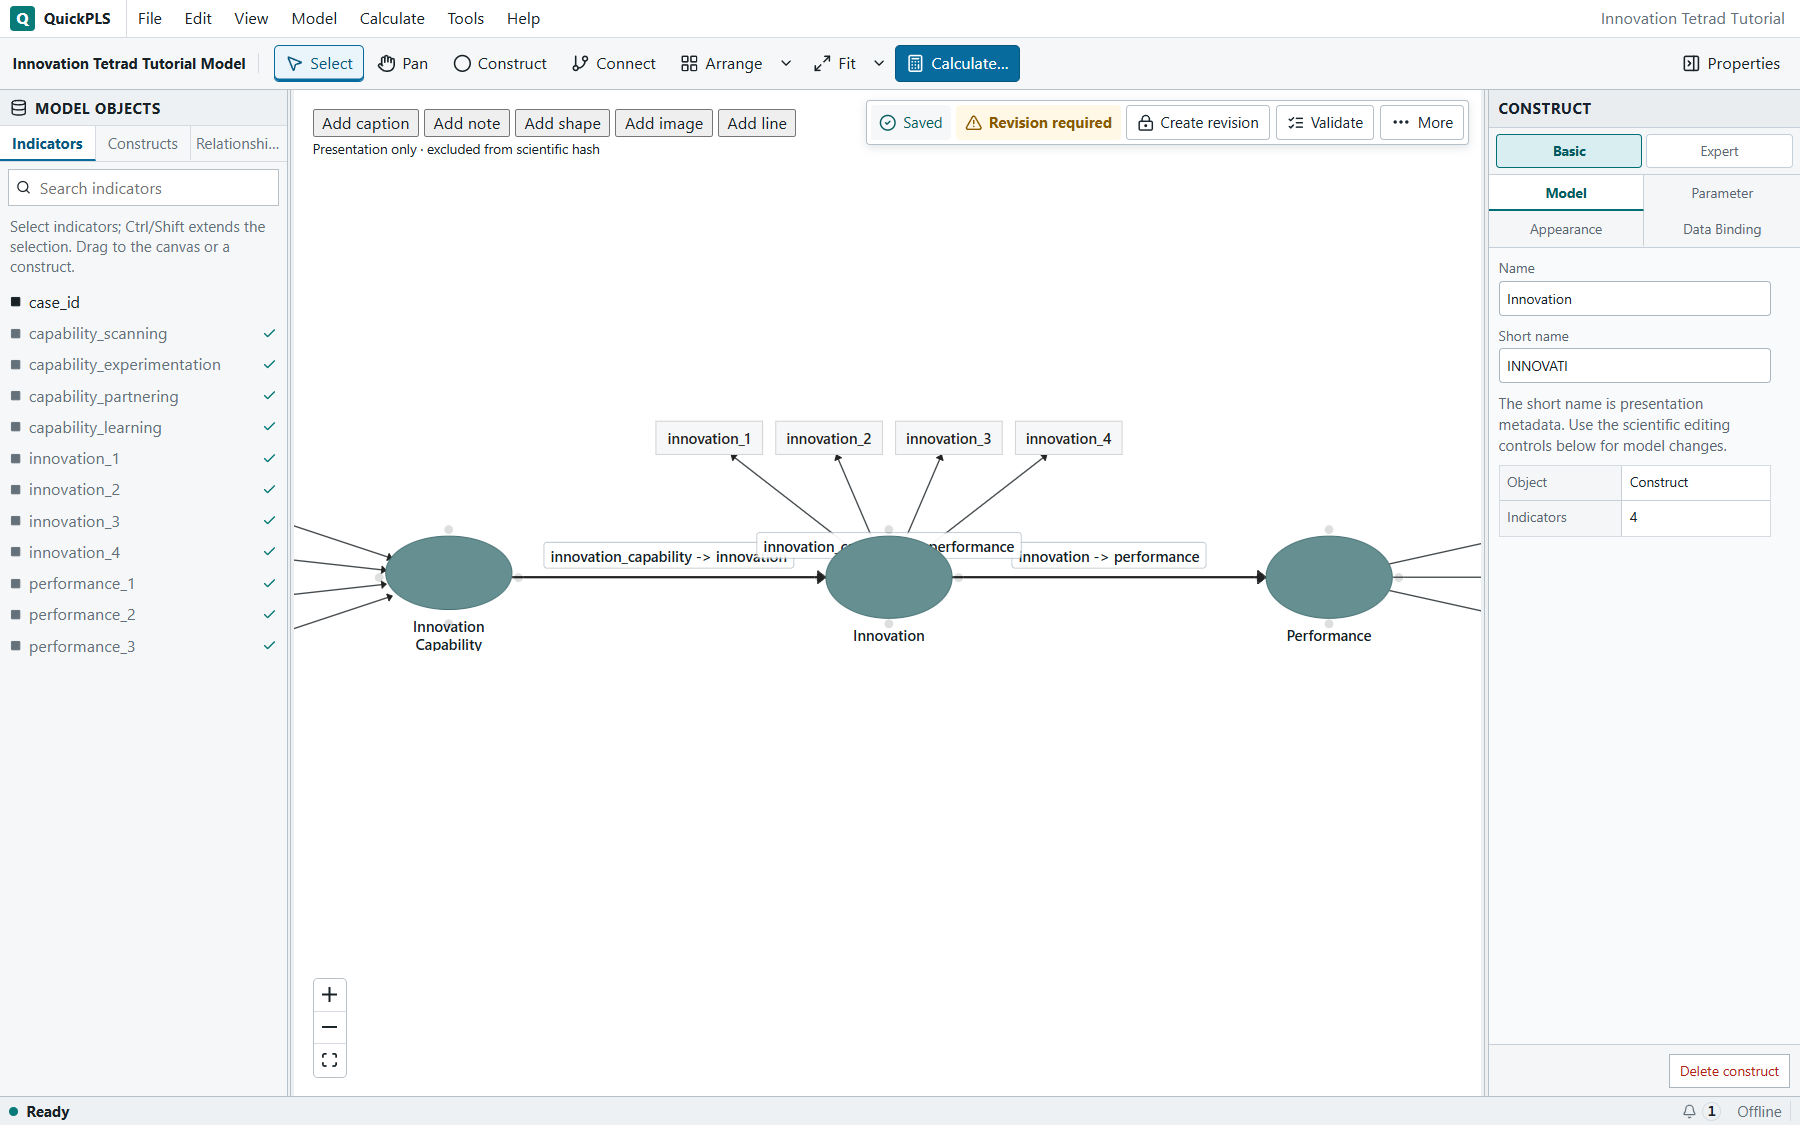The width and height of the screenshot is (1800, 1125).
Task: Click Add image button
Action: (x=664, y=123)
